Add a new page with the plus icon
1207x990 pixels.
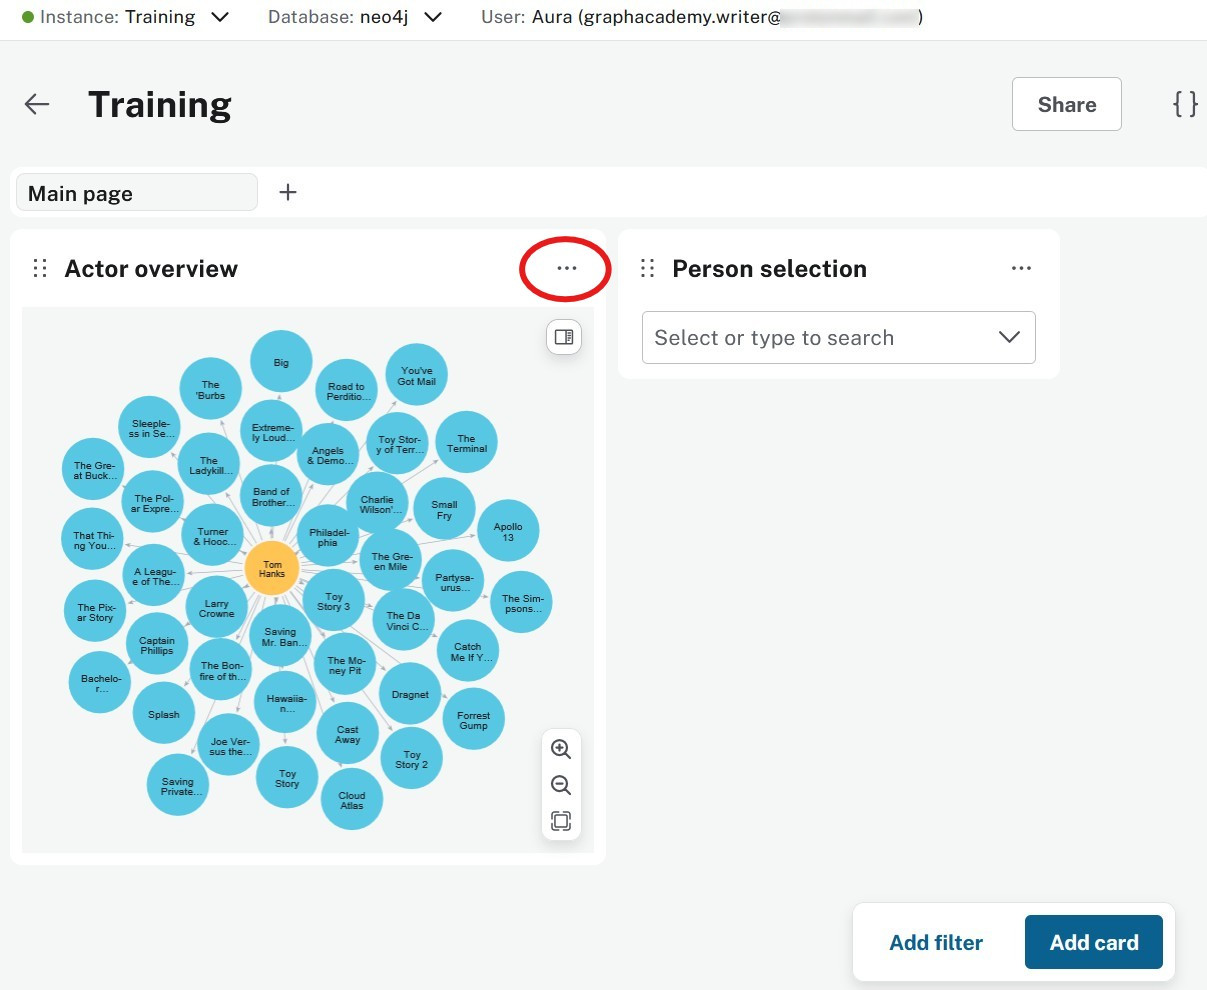point(288,192)
